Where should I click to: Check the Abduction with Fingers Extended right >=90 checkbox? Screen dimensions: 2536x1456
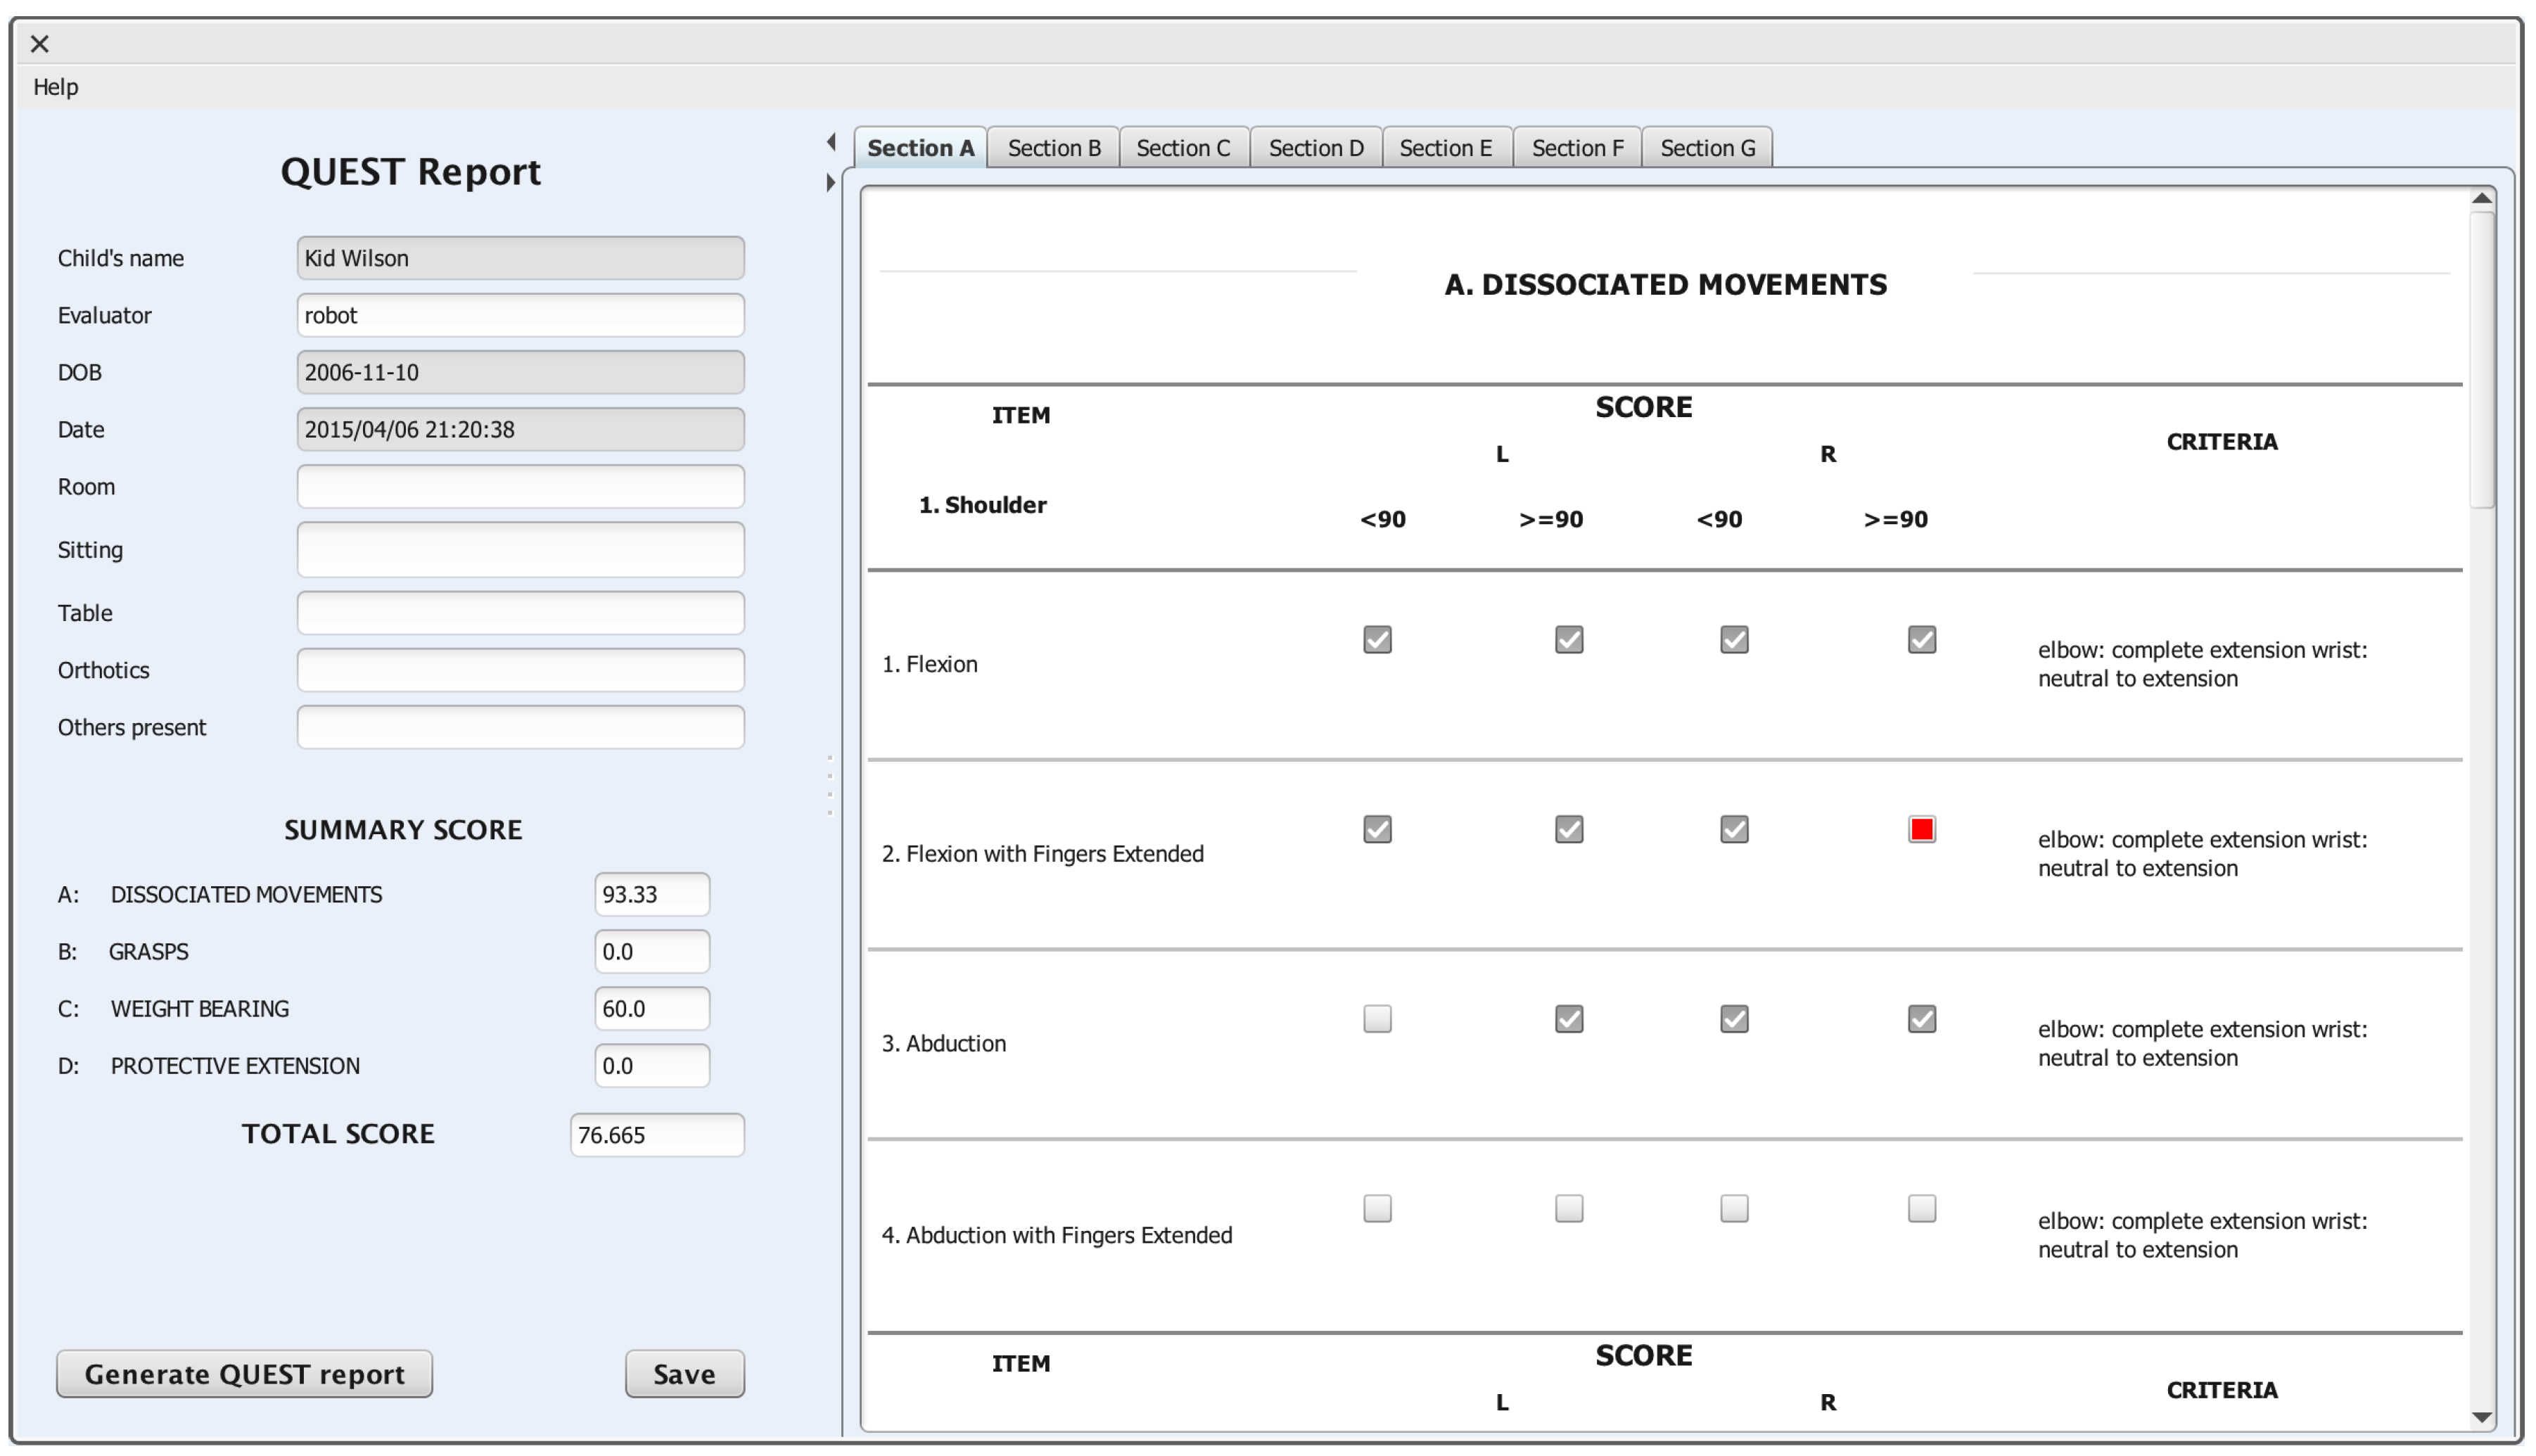[1921, 1209]
